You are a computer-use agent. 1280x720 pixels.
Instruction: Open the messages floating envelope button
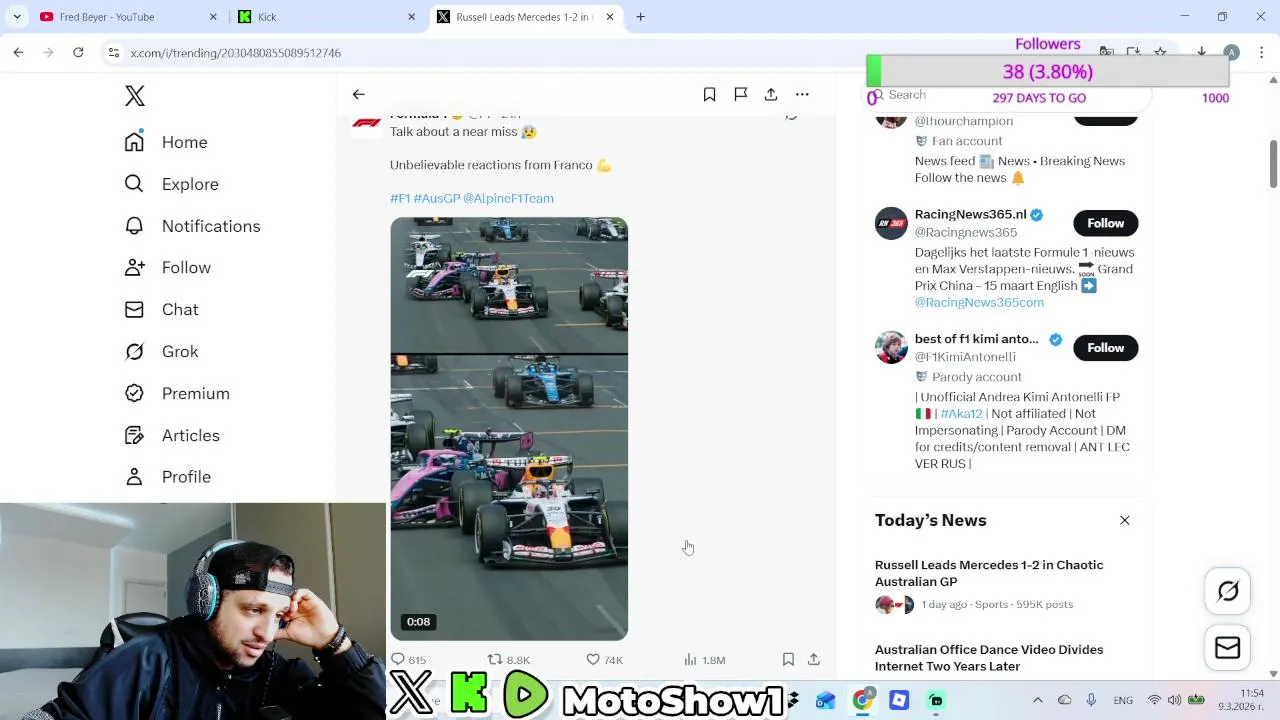[1228, 648]
